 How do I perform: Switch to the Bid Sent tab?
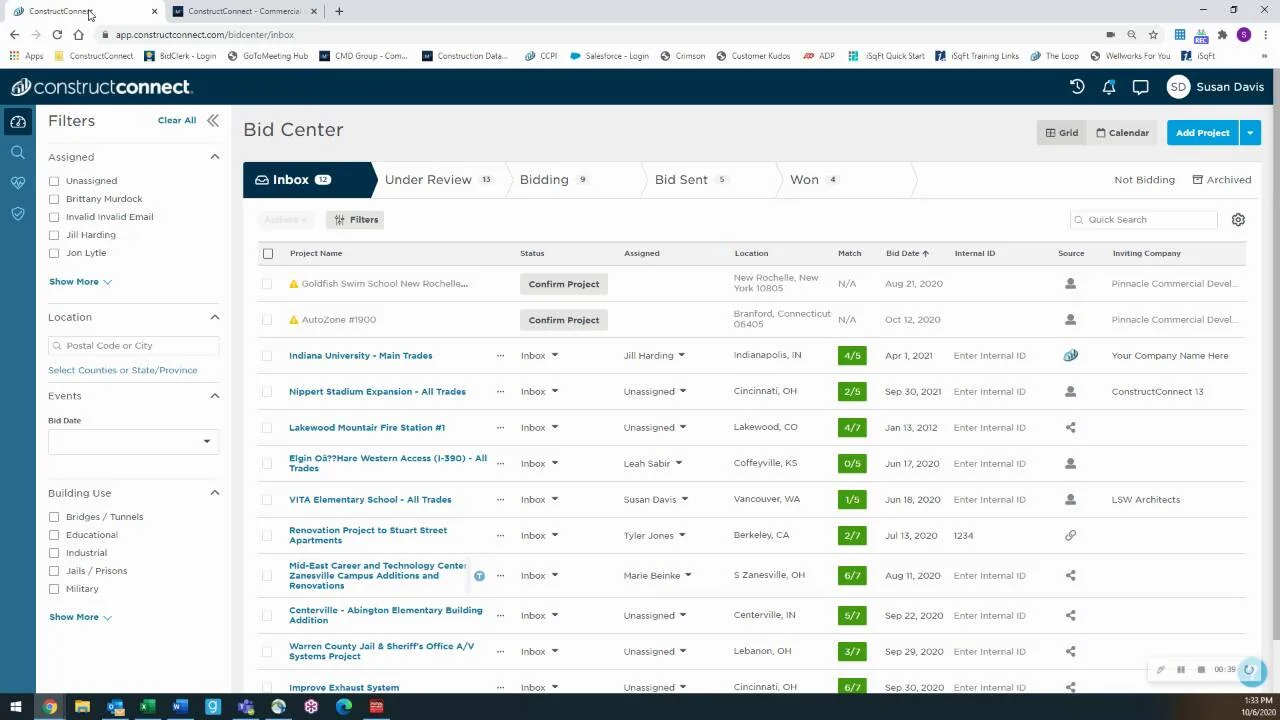click(x=681, y=180)
